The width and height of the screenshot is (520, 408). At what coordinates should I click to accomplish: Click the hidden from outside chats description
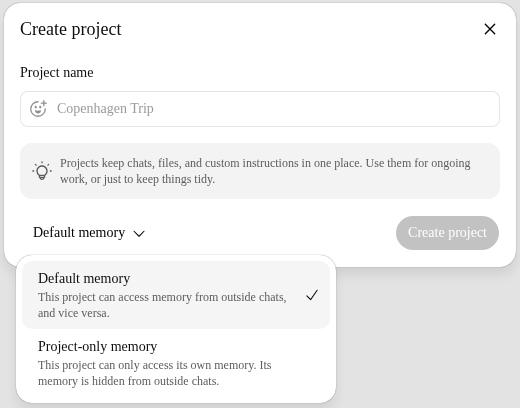coord(155,373)
